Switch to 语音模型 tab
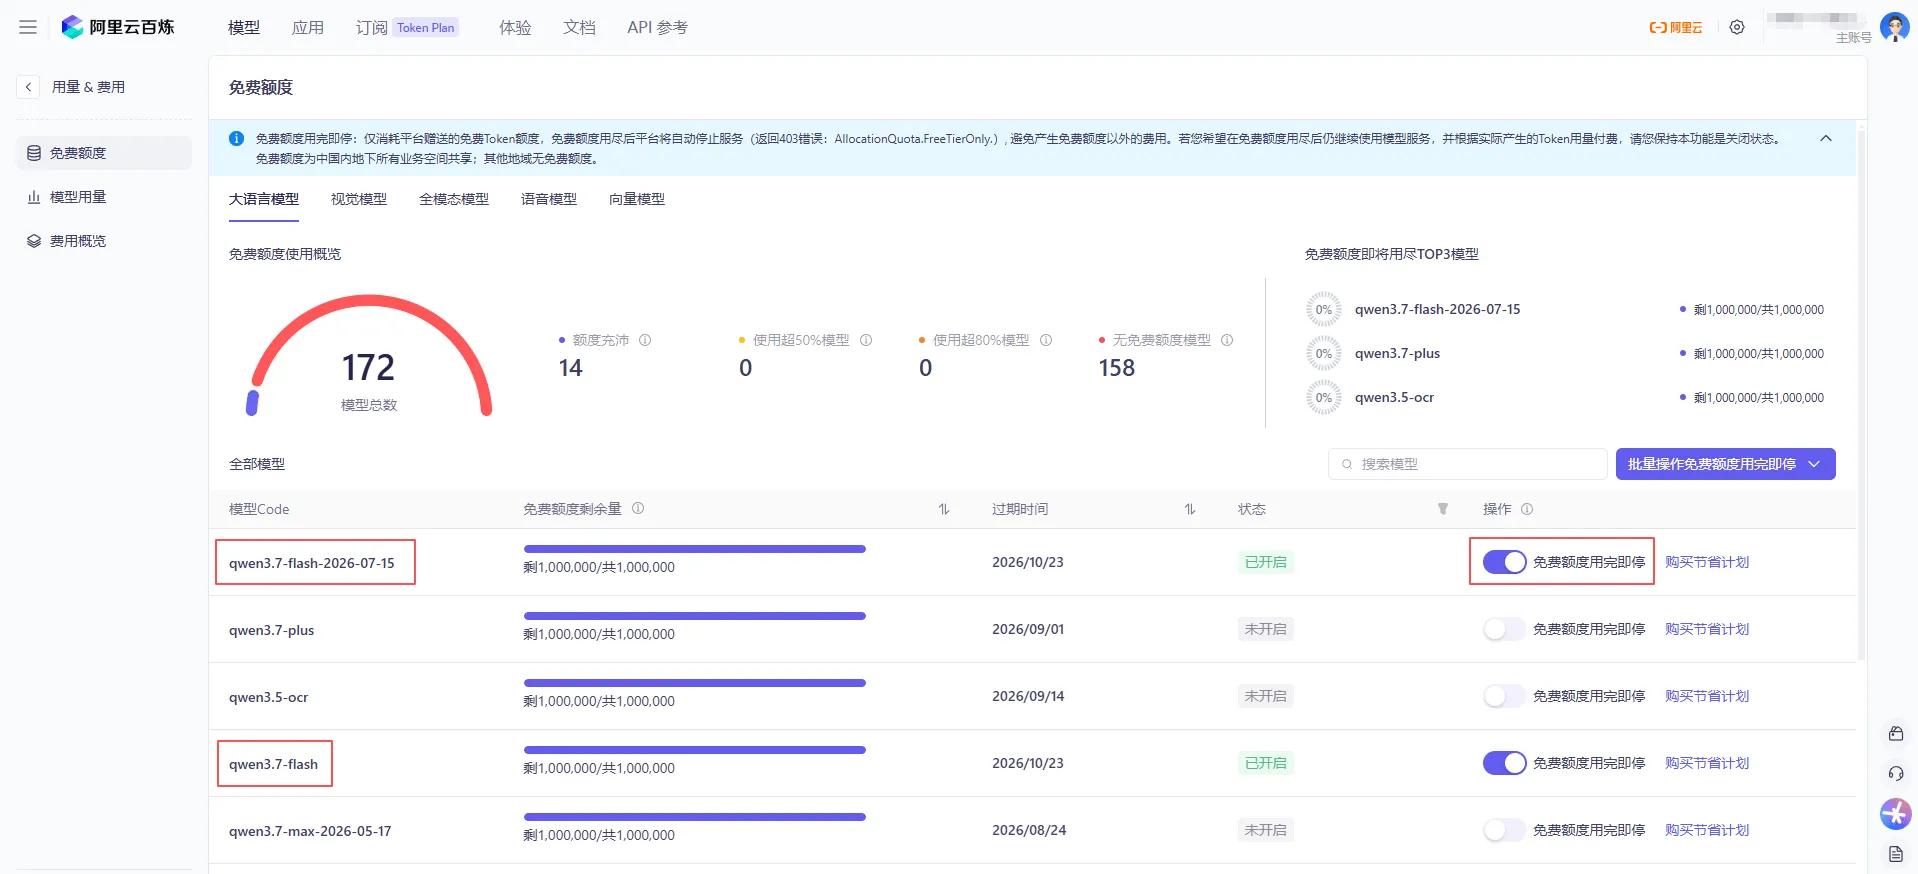 [549, 199]
